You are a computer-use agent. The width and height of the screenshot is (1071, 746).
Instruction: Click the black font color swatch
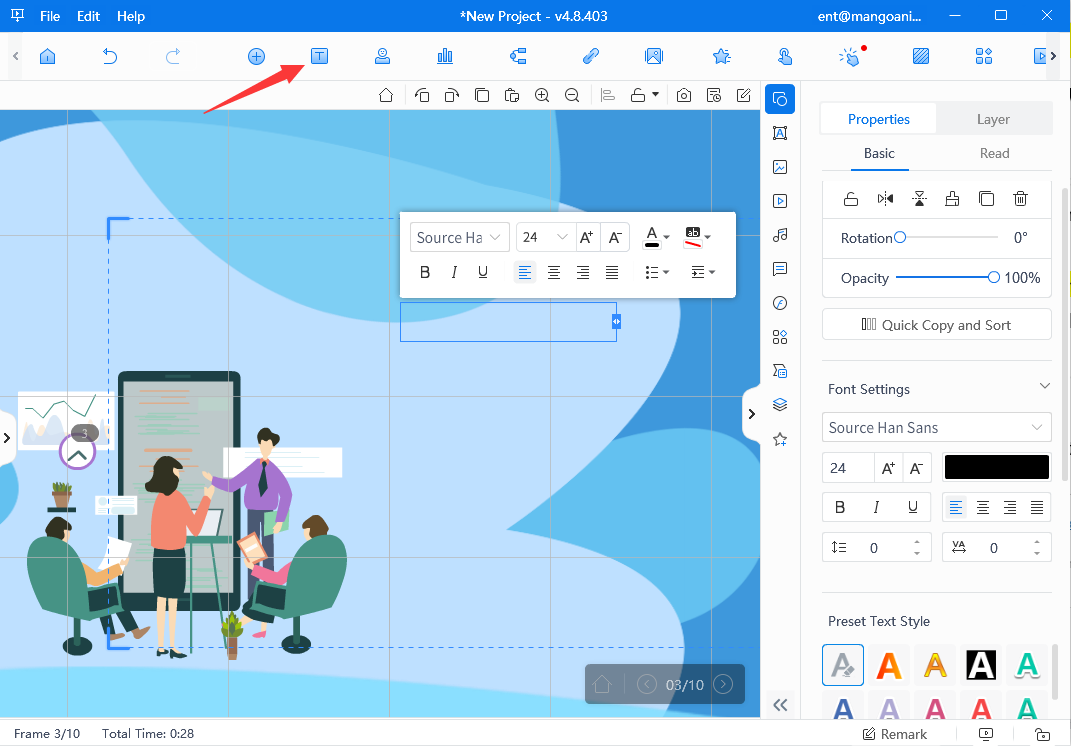[x=996, y=467]
